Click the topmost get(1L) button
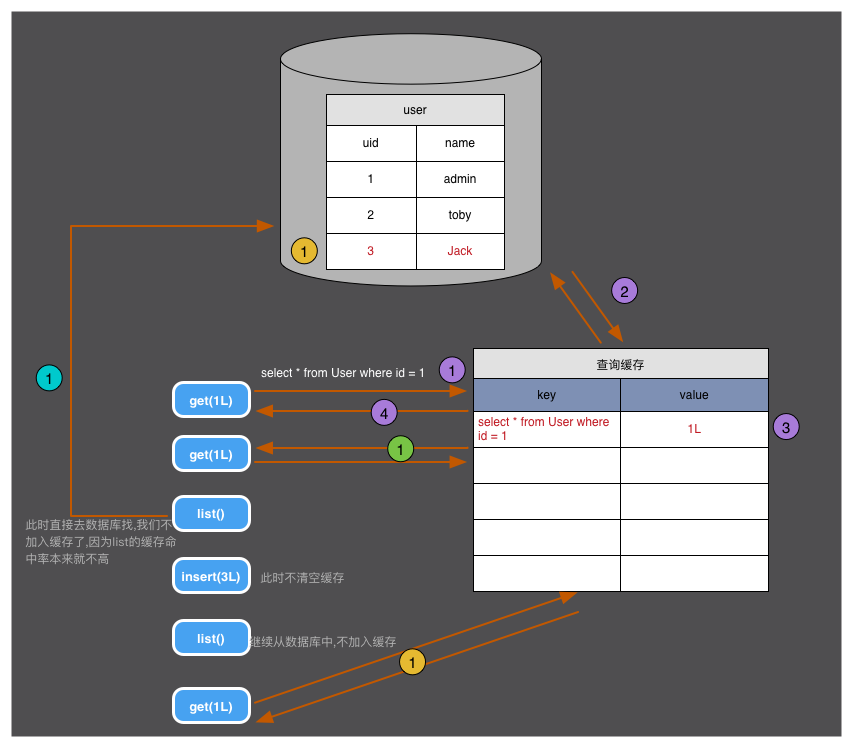This screenshot has height=748, width=853. click(211, 401)
